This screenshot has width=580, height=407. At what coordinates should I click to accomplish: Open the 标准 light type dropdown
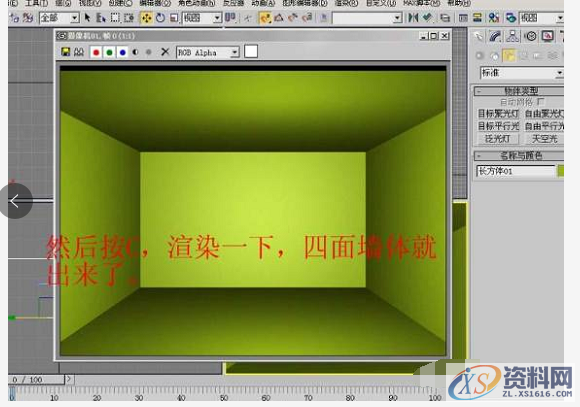tap(522, 73)
